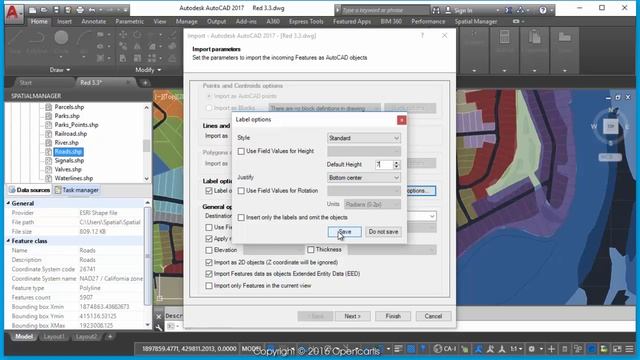Viewport: 640px width, 360px height.
Task: Click the search keyword or phrase field
Action: tap(384, 10)
